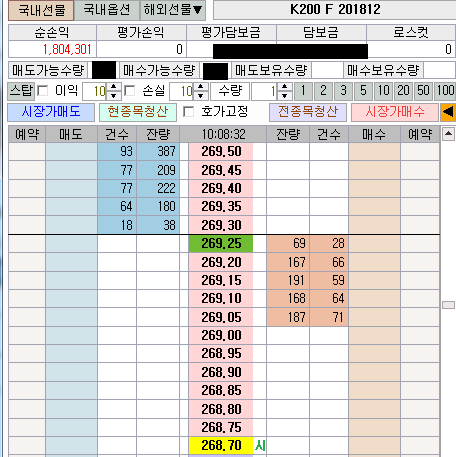The image size is (456, 457).
Task: Switch to the 국내옵션 tab
Action: 107,10
